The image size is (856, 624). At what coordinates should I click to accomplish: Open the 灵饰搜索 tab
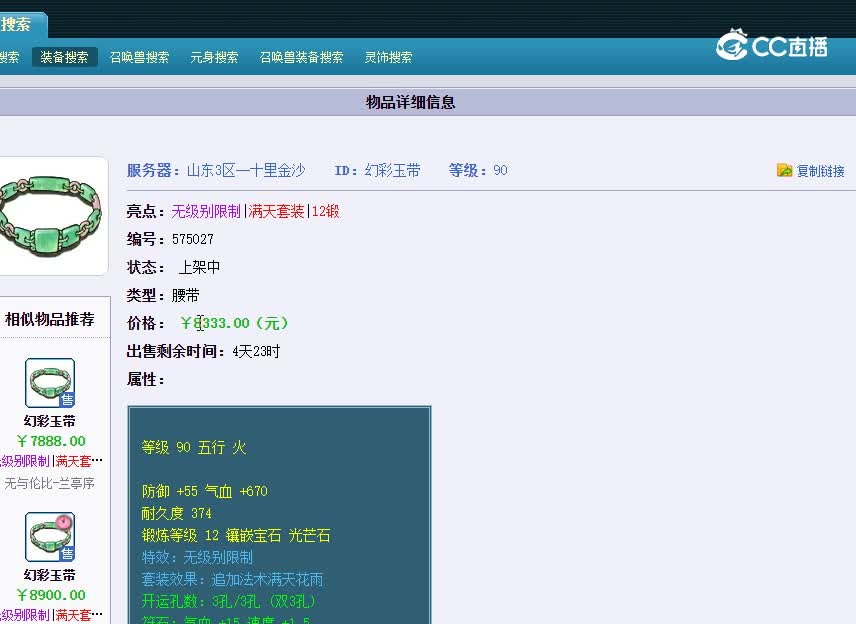[388, 57]
